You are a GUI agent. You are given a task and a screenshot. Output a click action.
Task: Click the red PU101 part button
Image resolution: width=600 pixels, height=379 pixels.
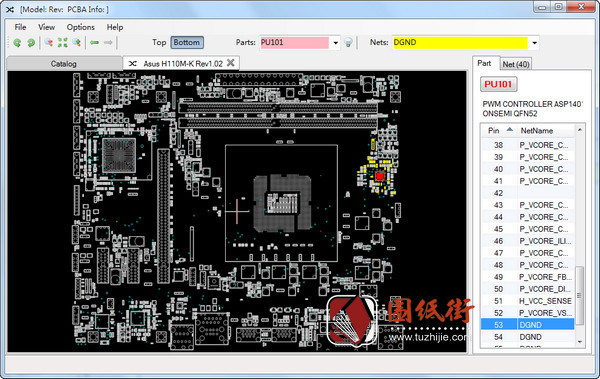(498, 84)
